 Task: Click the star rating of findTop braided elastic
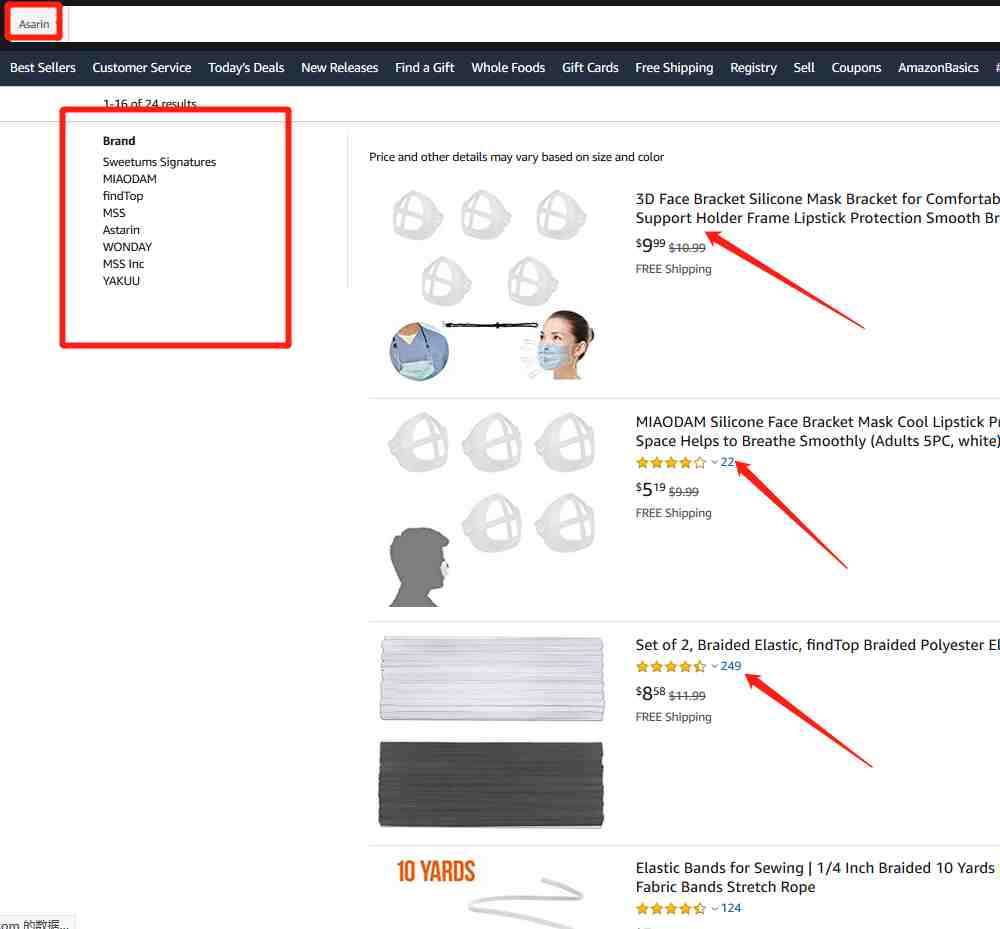coord(671,667)
